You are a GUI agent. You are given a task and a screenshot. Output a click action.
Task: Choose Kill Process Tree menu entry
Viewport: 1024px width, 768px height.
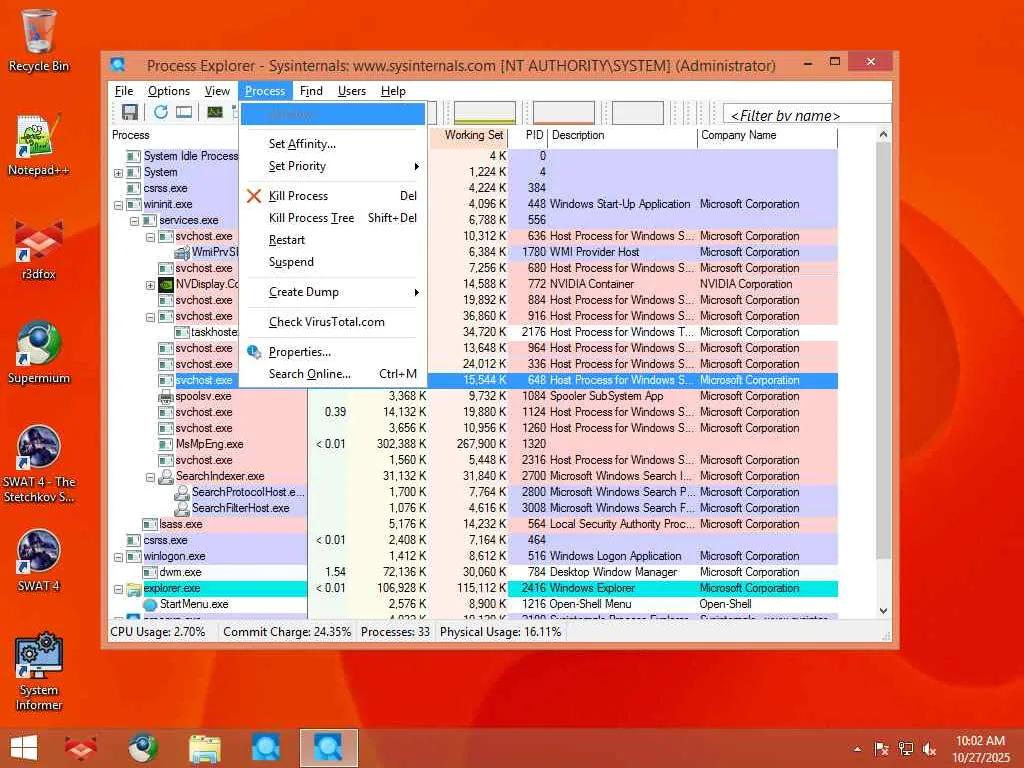[333, 217]
